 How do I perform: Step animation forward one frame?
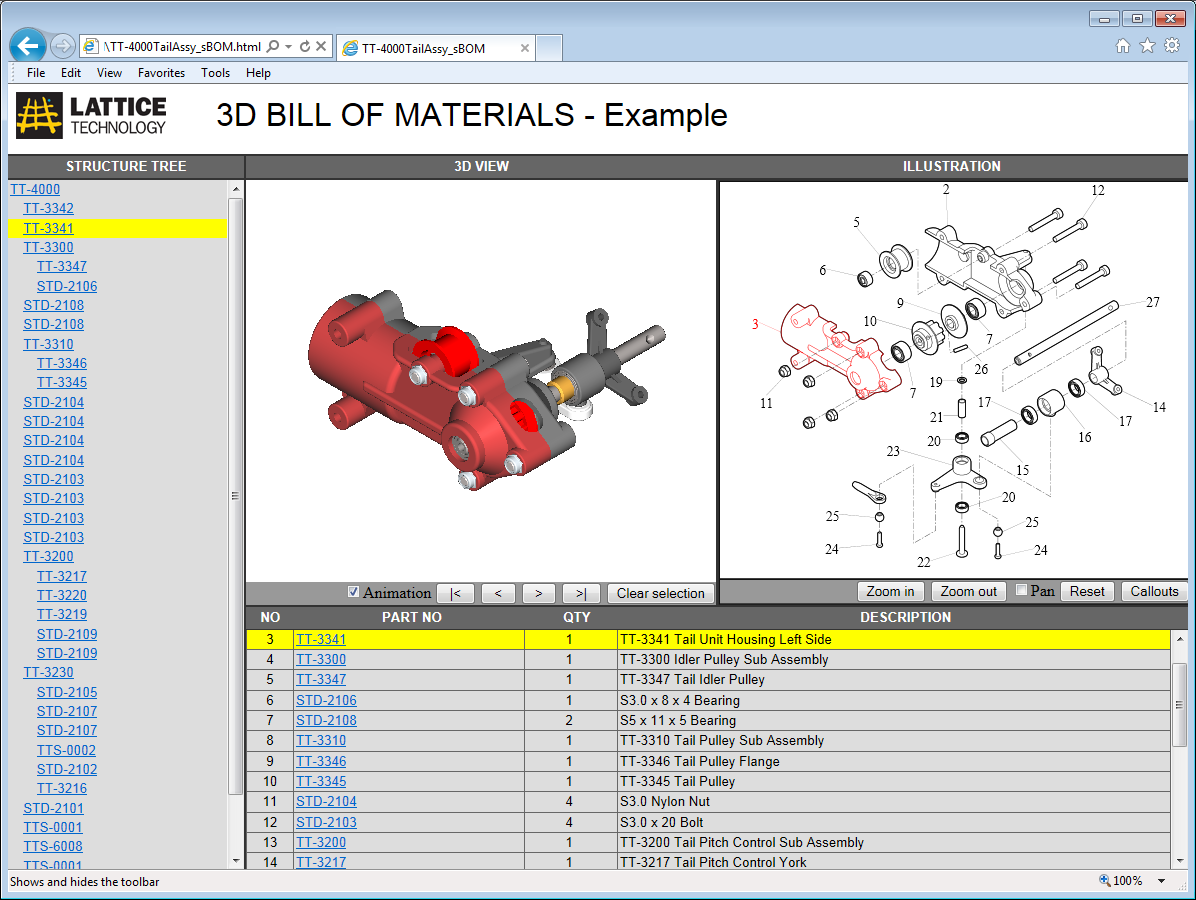tap(539, 593)
